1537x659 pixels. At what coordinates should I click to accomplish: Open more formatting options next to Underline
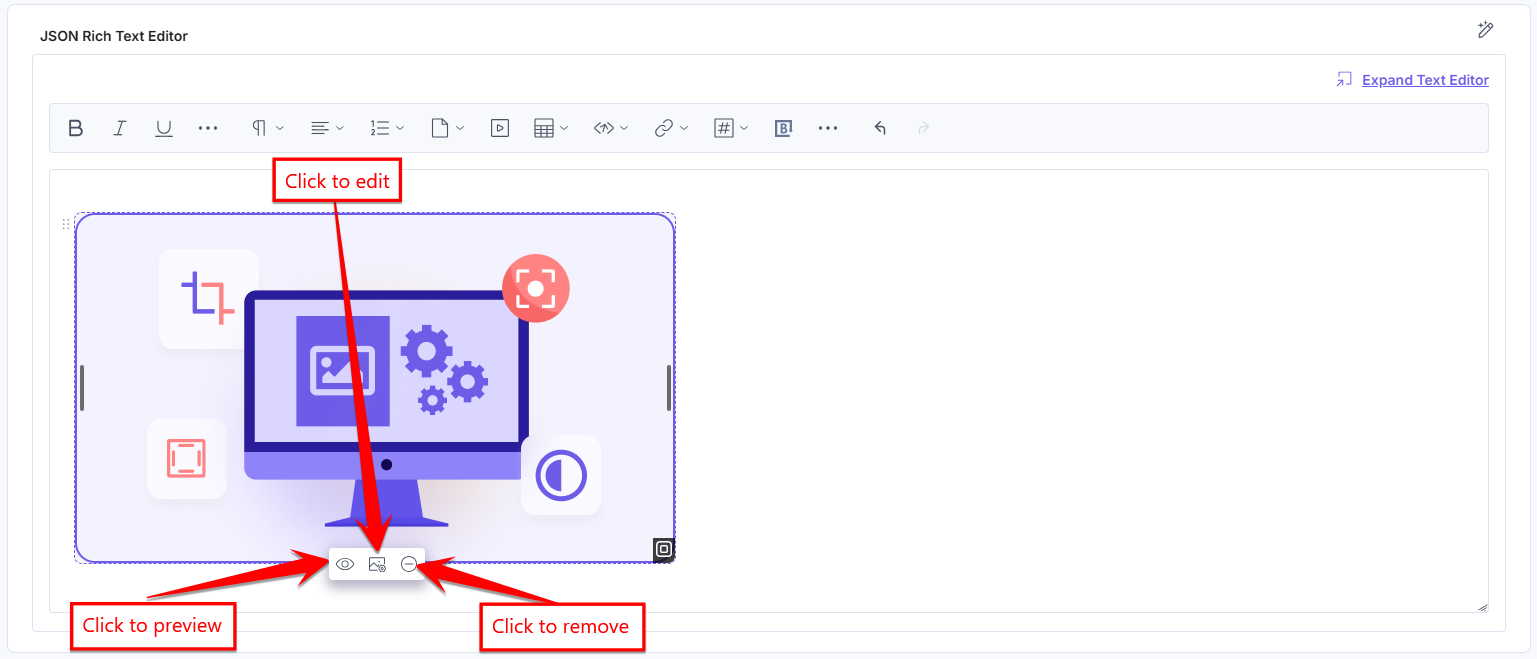click(x=208, y=128)
